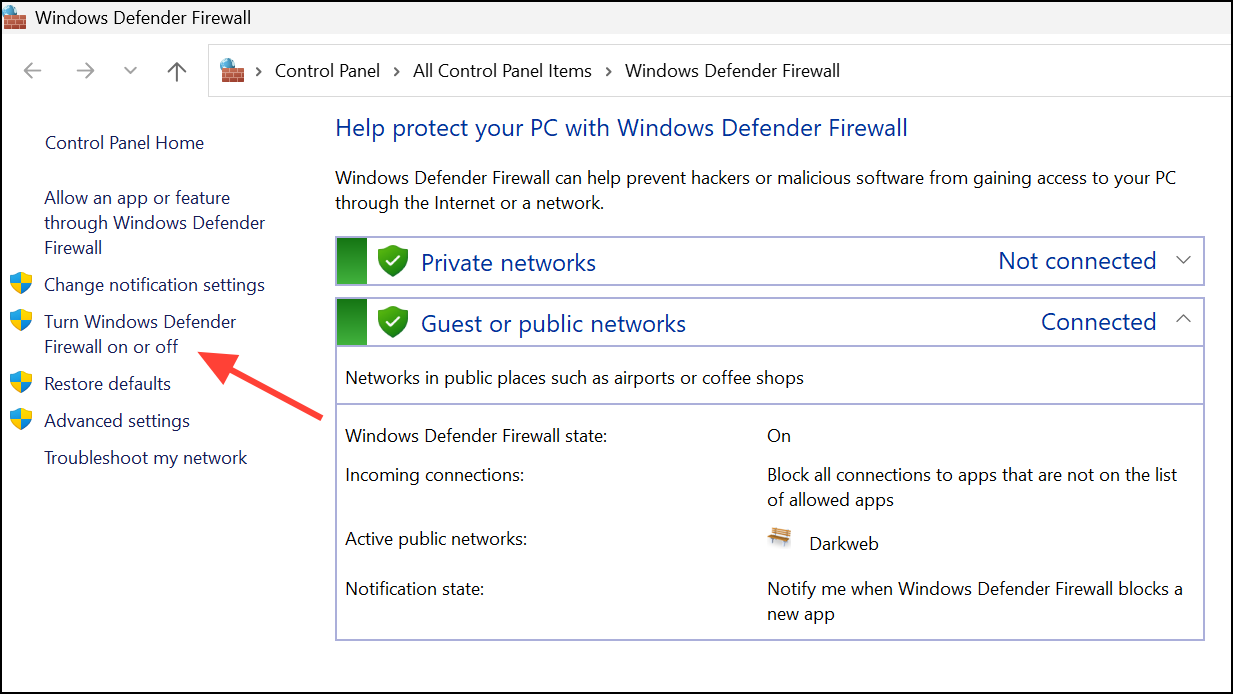Open the recent locations dropdown arrow
The image size is (1233, 694).
click(130, 70)
